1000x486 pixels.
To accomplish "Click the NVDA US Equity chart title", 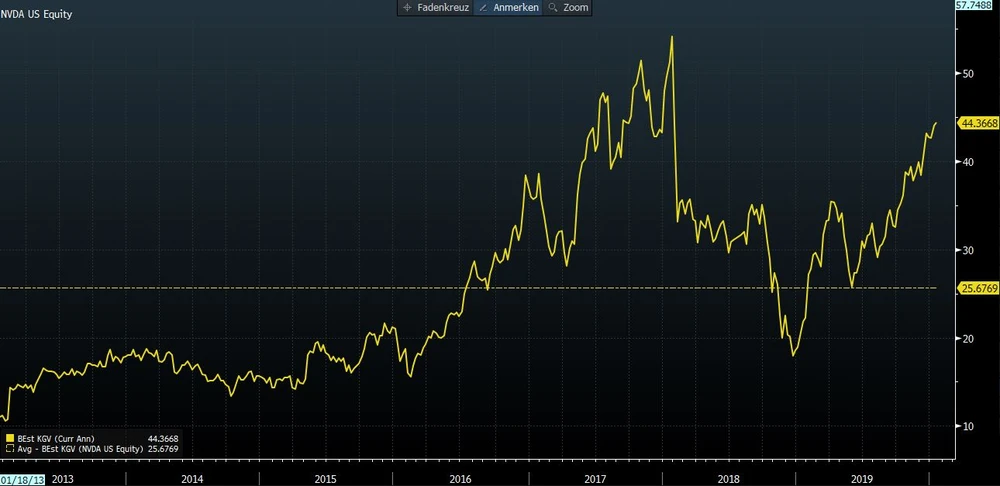I will point(36,15).
